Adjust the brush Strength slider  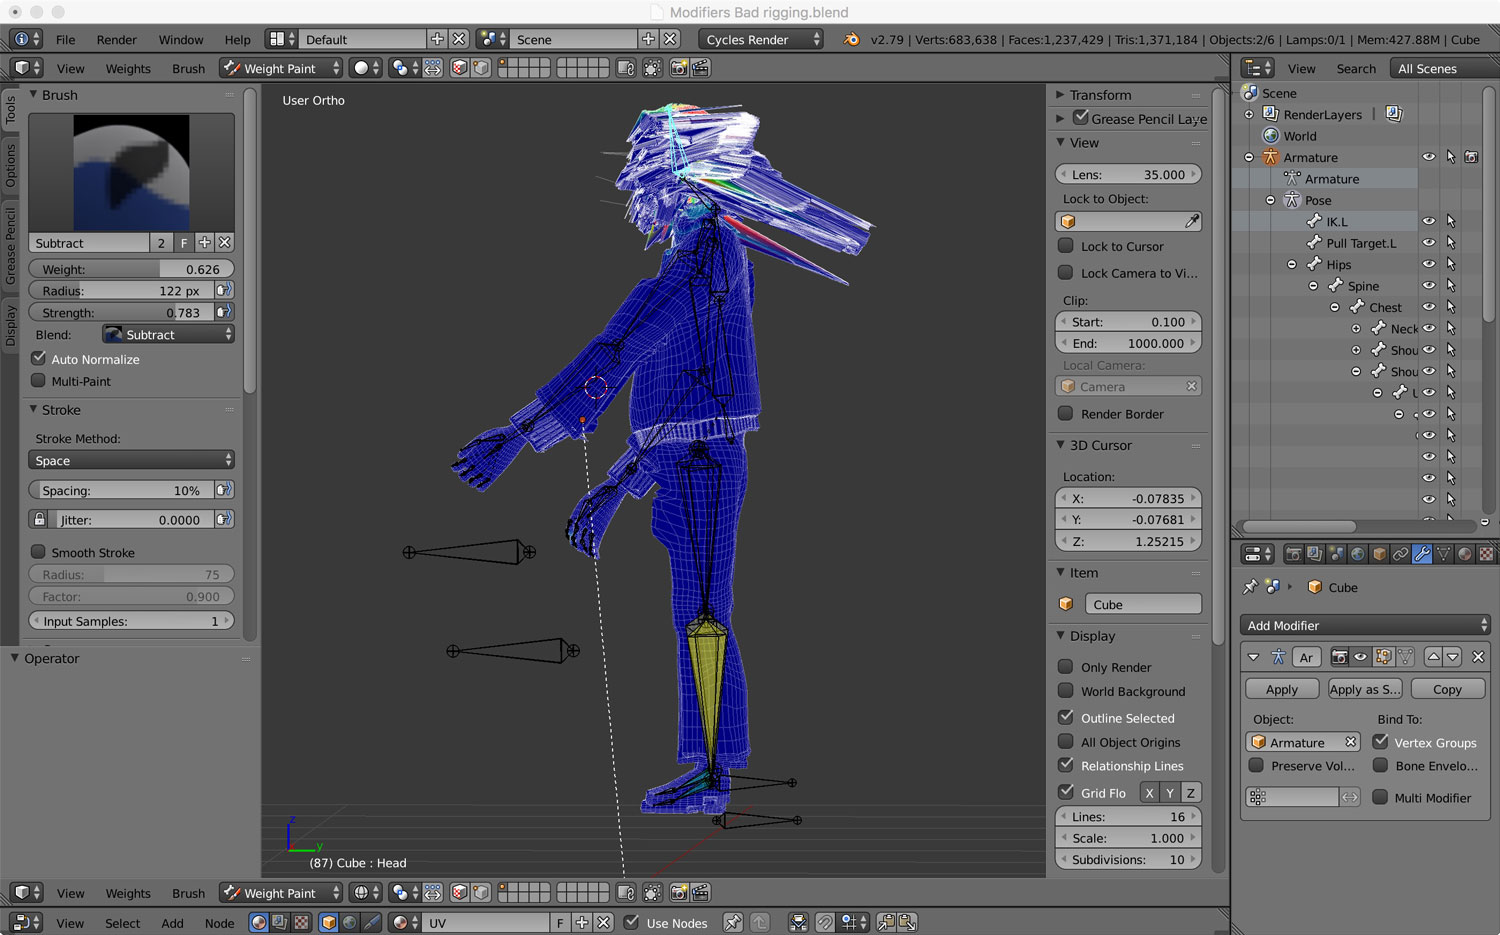click(120, 313)
